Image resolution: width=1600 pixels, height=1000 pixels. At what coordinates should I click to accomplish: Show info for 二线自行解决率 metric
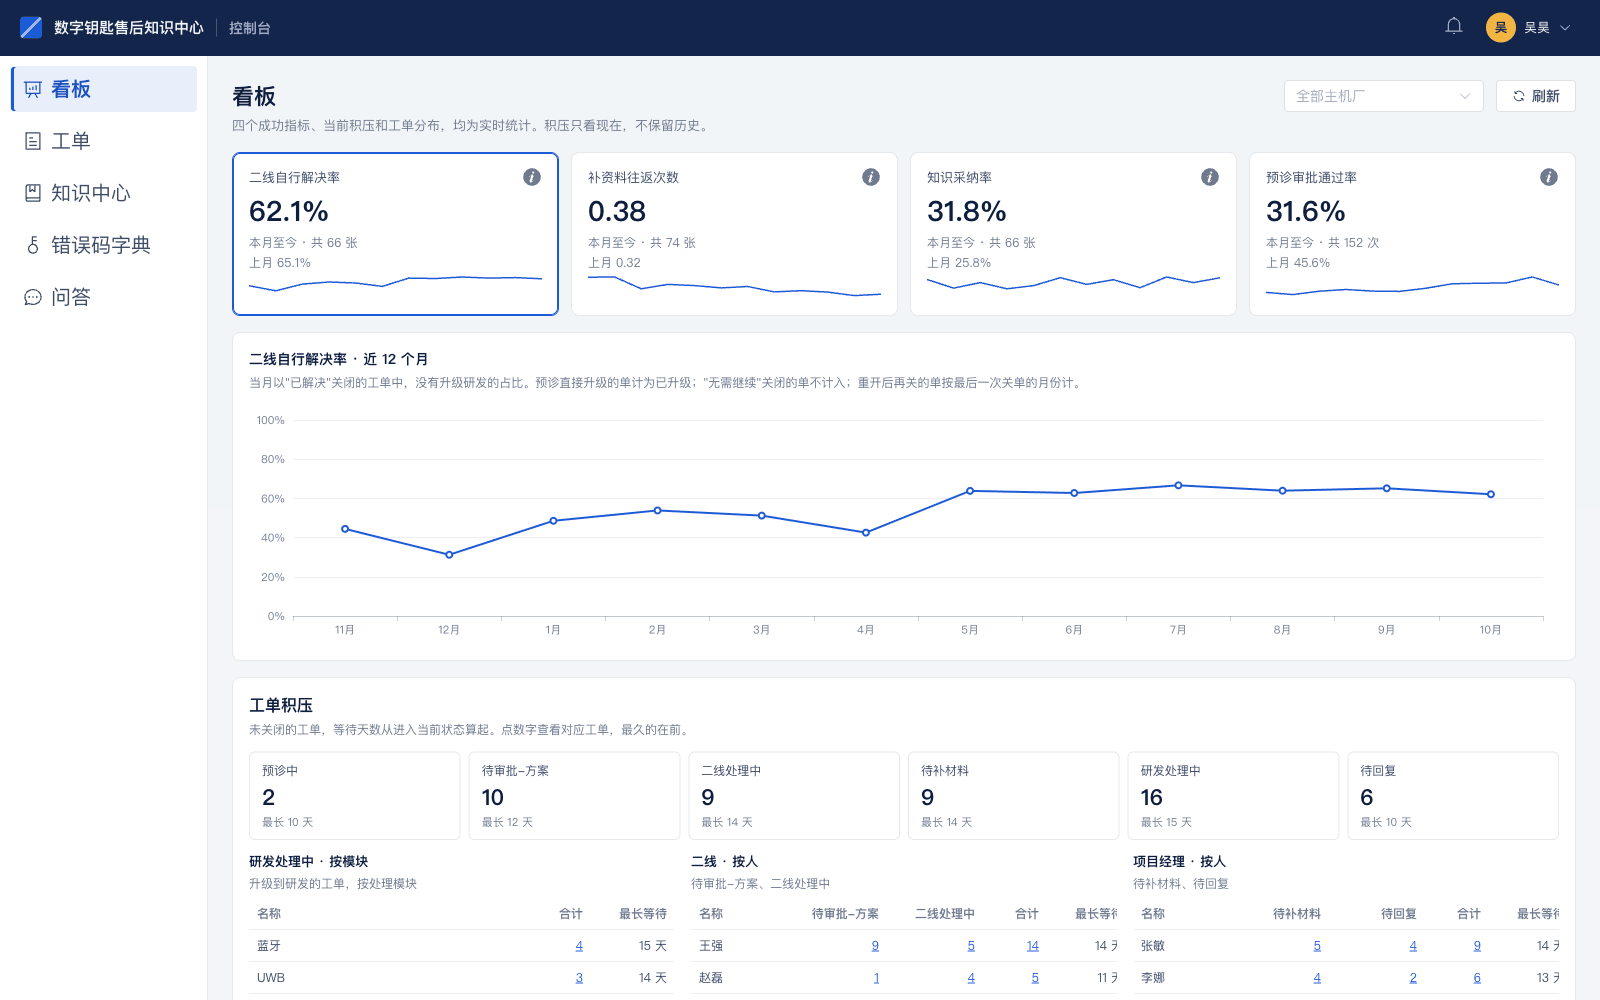tap(532, 177)
